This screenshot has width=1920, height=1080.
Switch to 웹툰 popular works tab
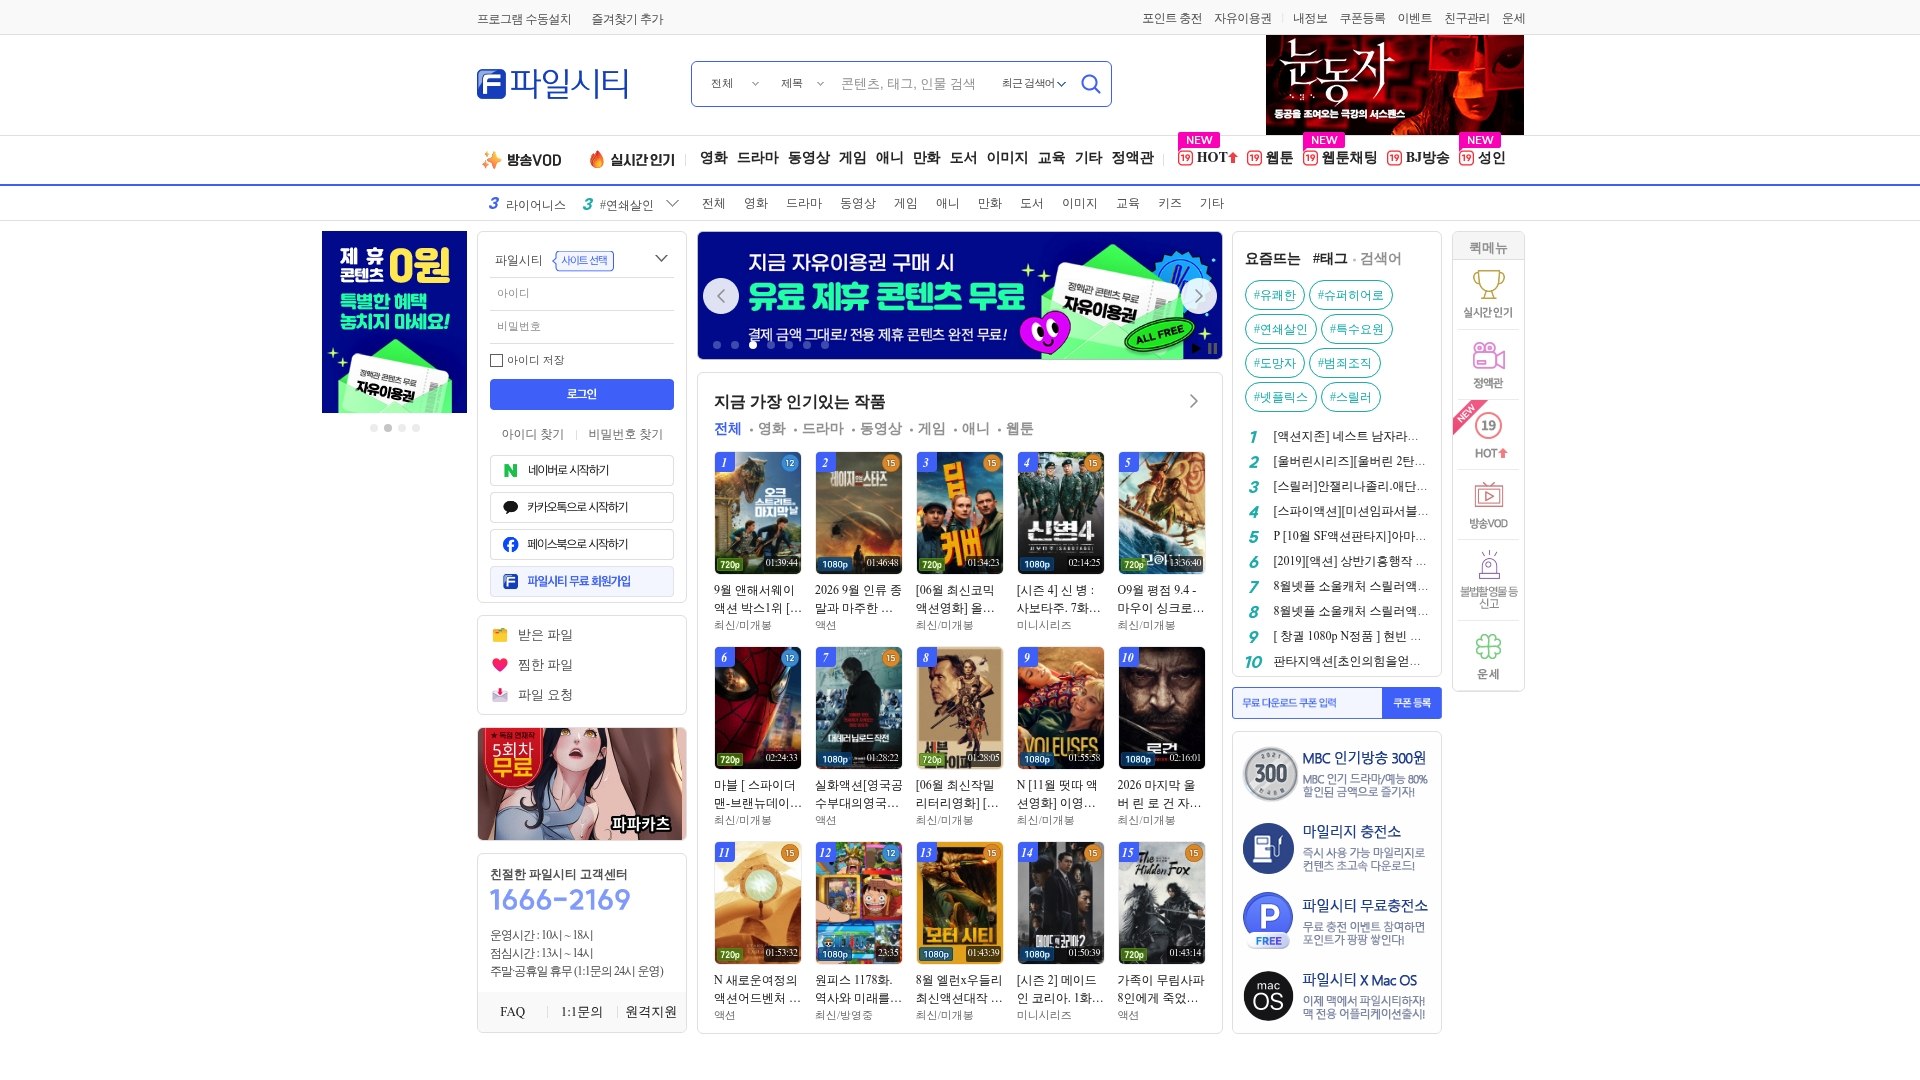tap(1019, 429)
